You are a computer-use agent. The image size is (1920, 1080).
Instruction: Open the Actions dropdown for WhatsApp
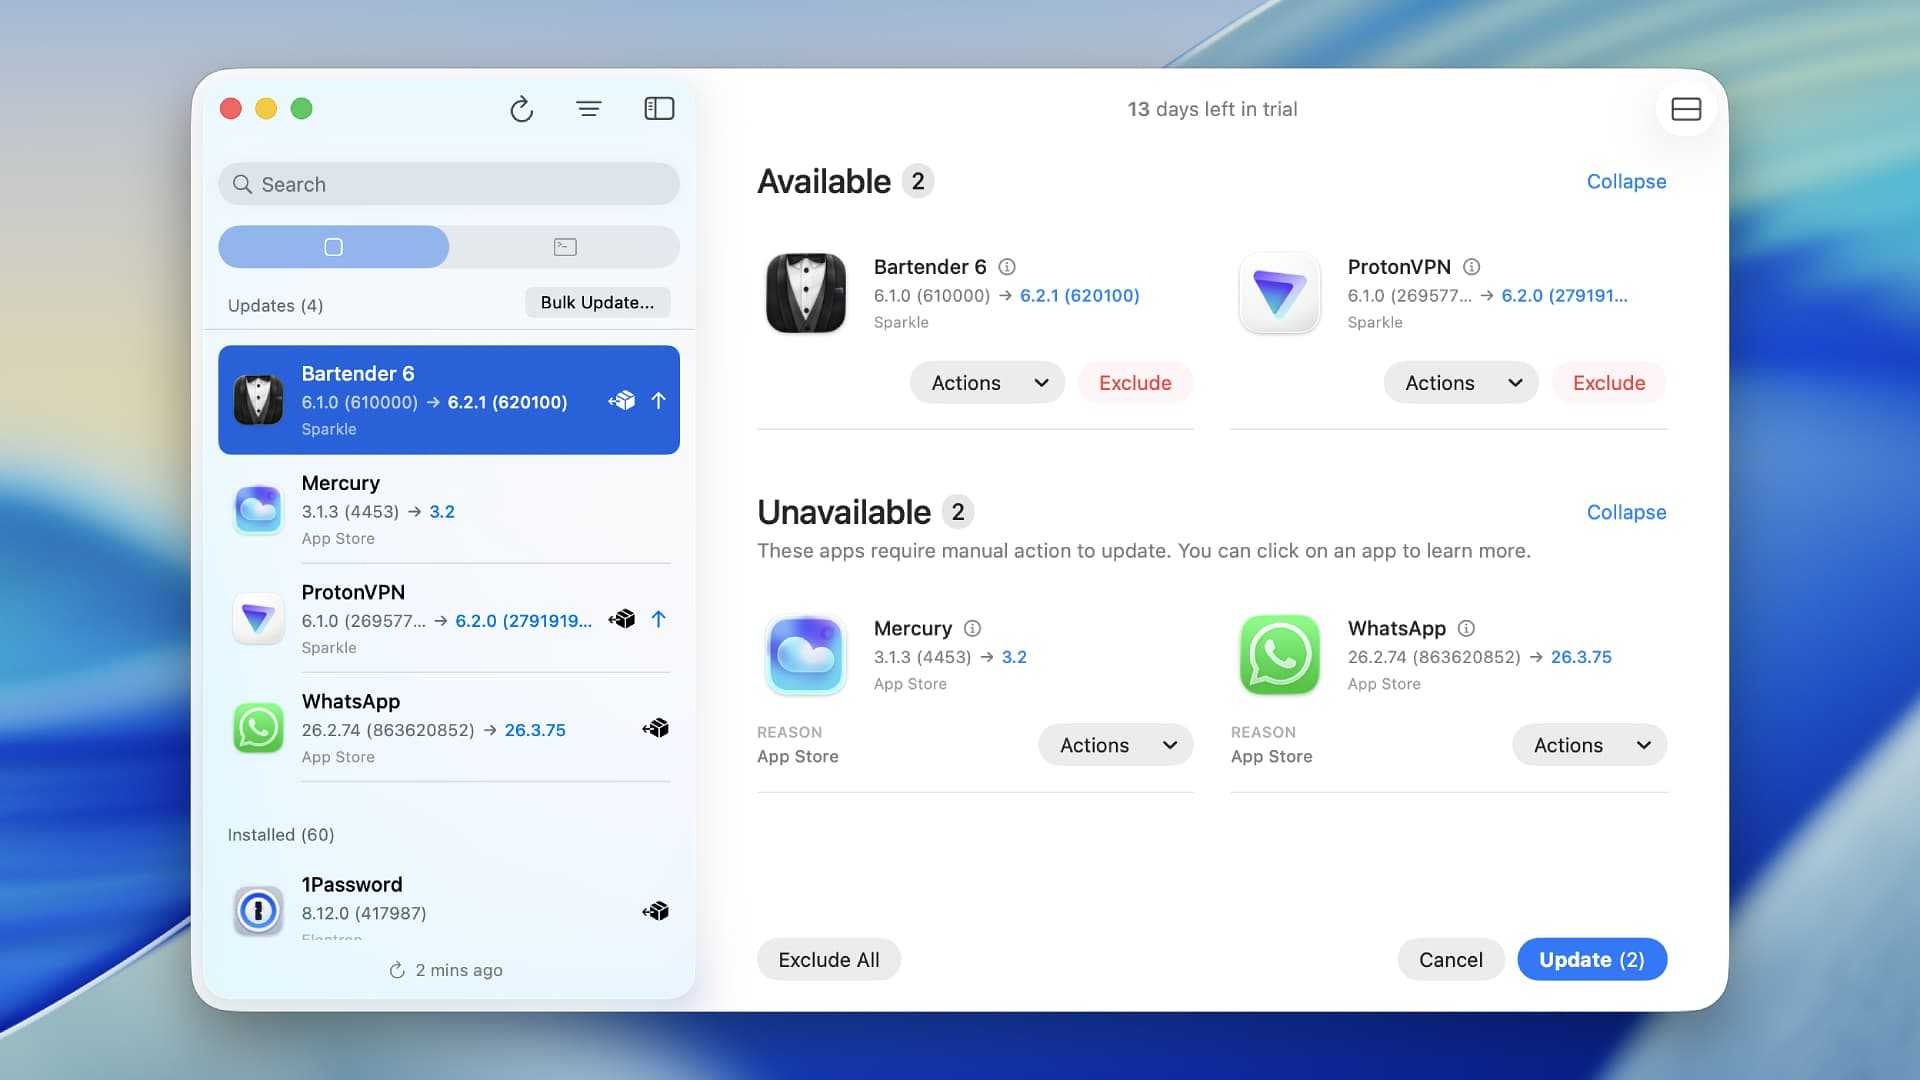[x=1589, y=745]
